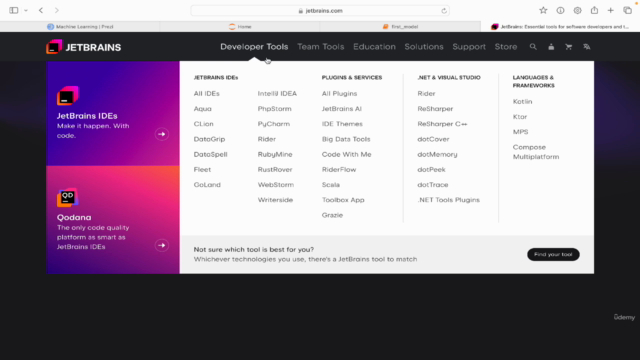Click the Qodana product icon
The image size is (640, 360).
[x=68, y=198]
